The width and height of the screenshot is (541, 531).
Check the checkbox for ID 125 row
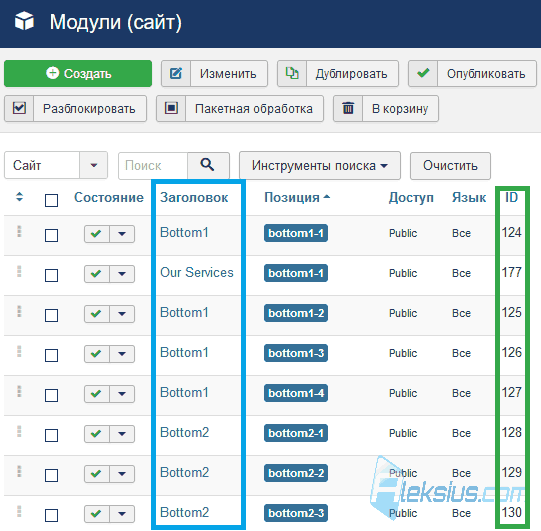coord(51,316)
